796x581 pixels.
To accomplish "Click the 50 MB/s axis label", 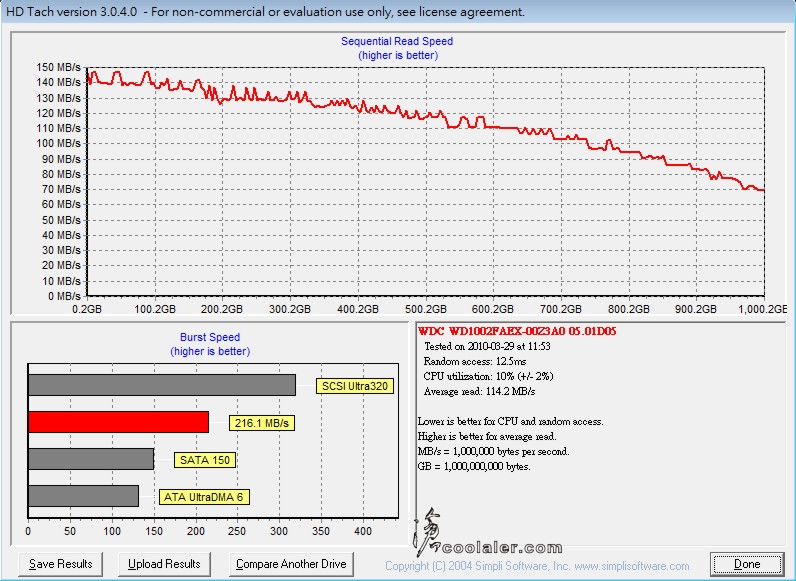I will click(x=61, y=220).
